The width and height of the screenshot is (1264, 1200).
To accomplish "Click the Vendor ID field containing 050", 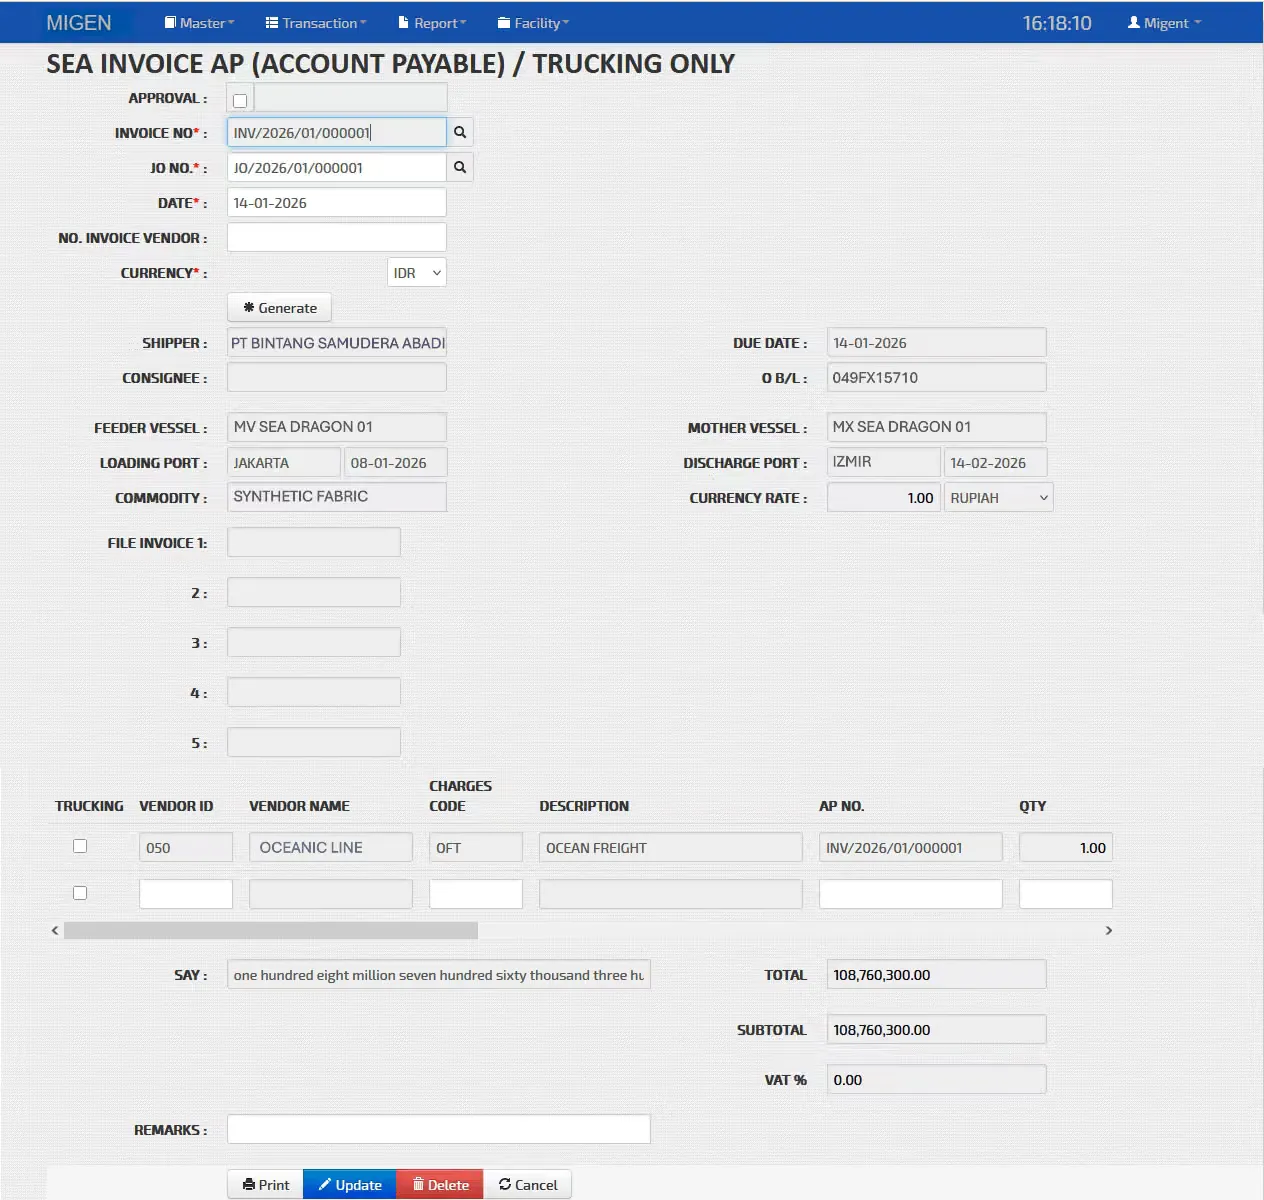I will coord(186,847).
